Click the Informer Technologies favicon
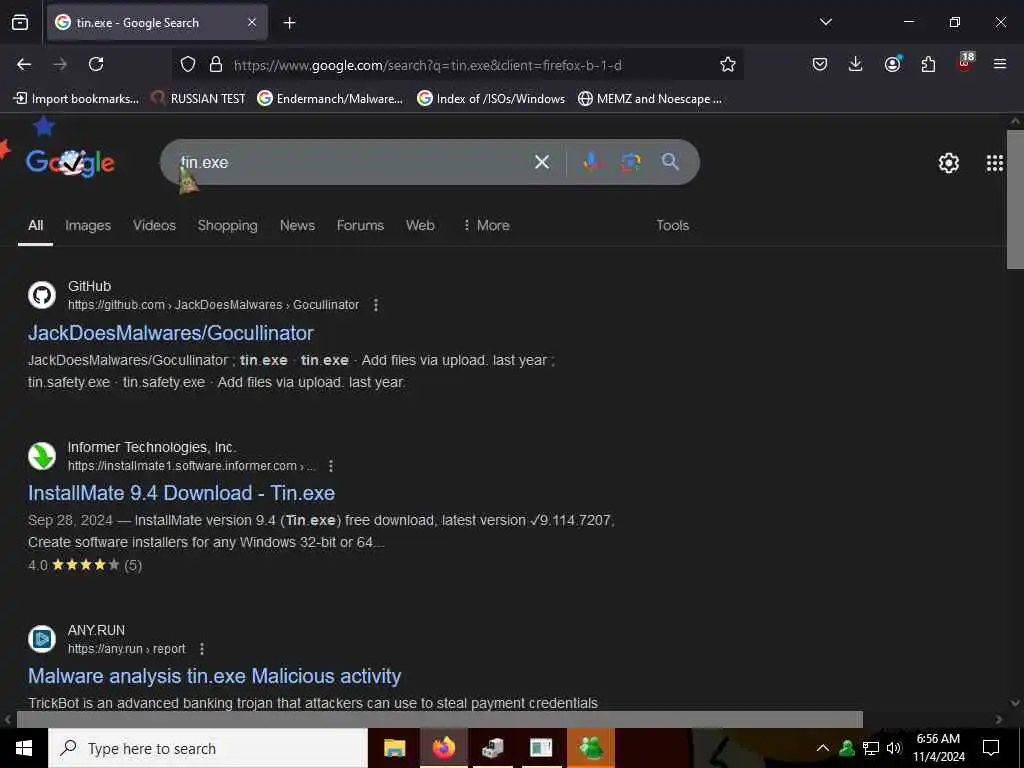 (42, 456)
